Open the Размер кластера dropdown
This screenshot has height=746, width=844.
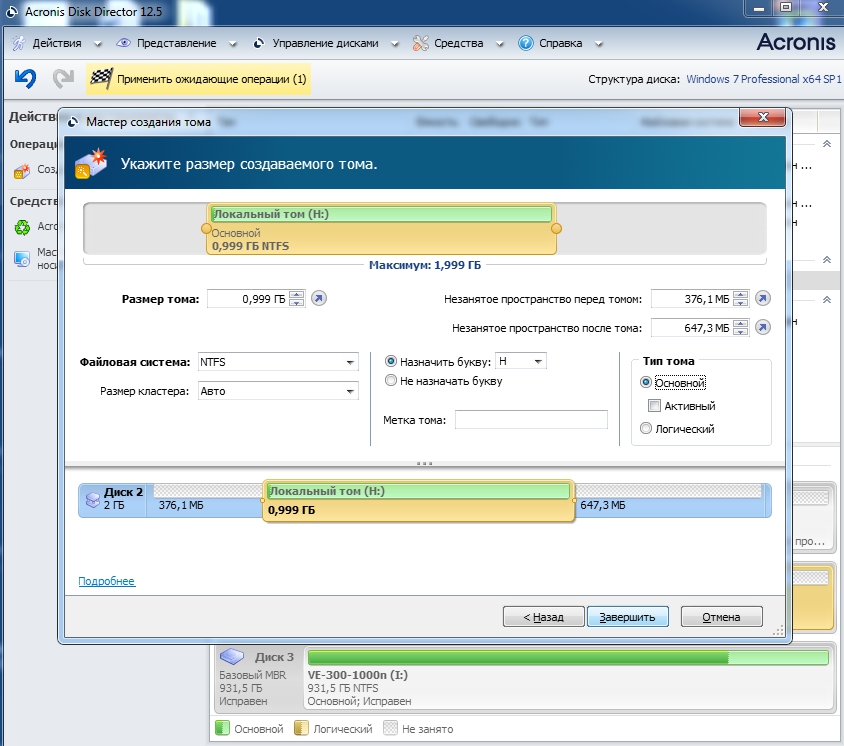point(278,391)
